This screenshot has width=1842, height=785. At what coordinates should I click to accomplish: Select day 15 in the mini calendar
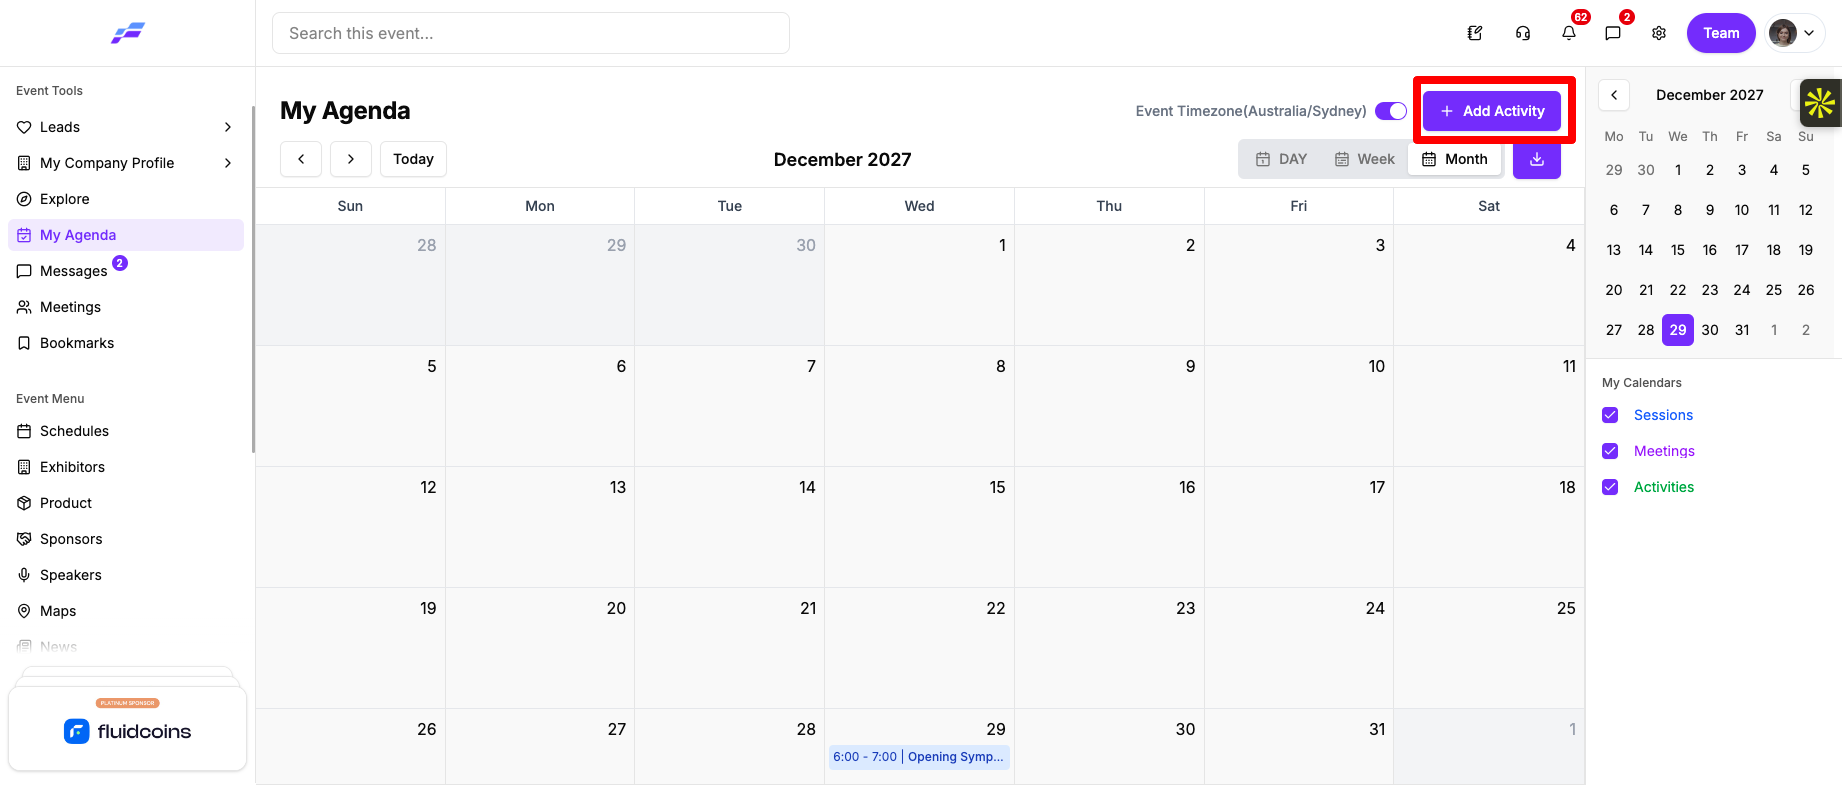pyautogui.click(x=1678, y=250)
